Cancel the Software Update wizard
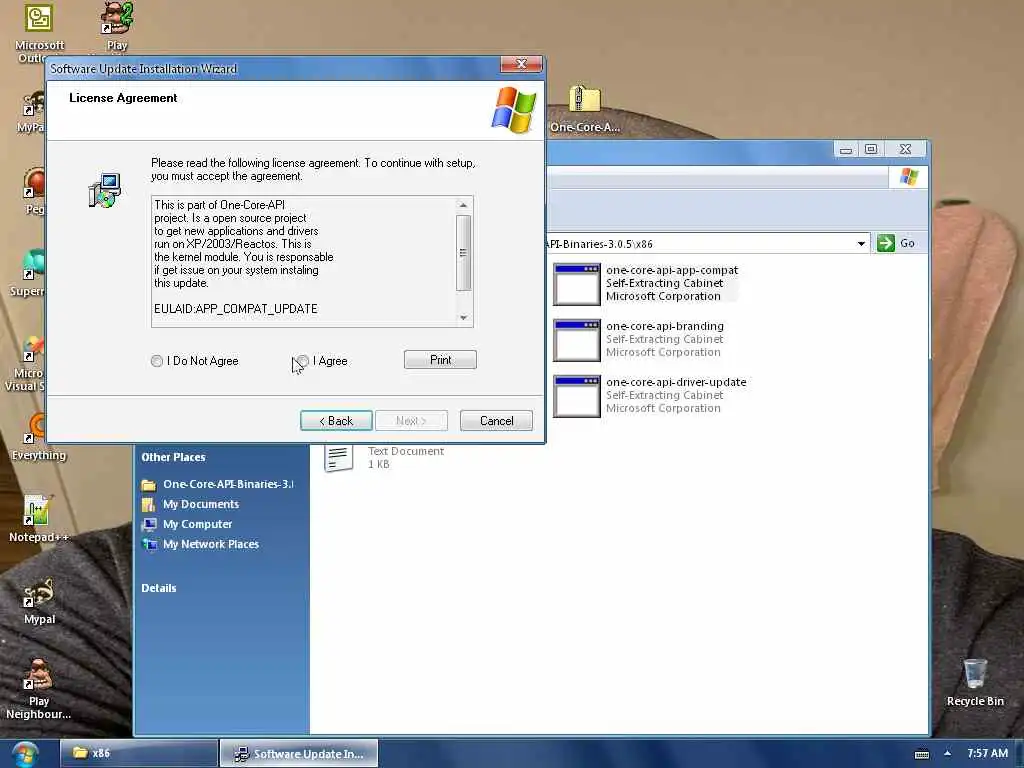 [496, 421]
